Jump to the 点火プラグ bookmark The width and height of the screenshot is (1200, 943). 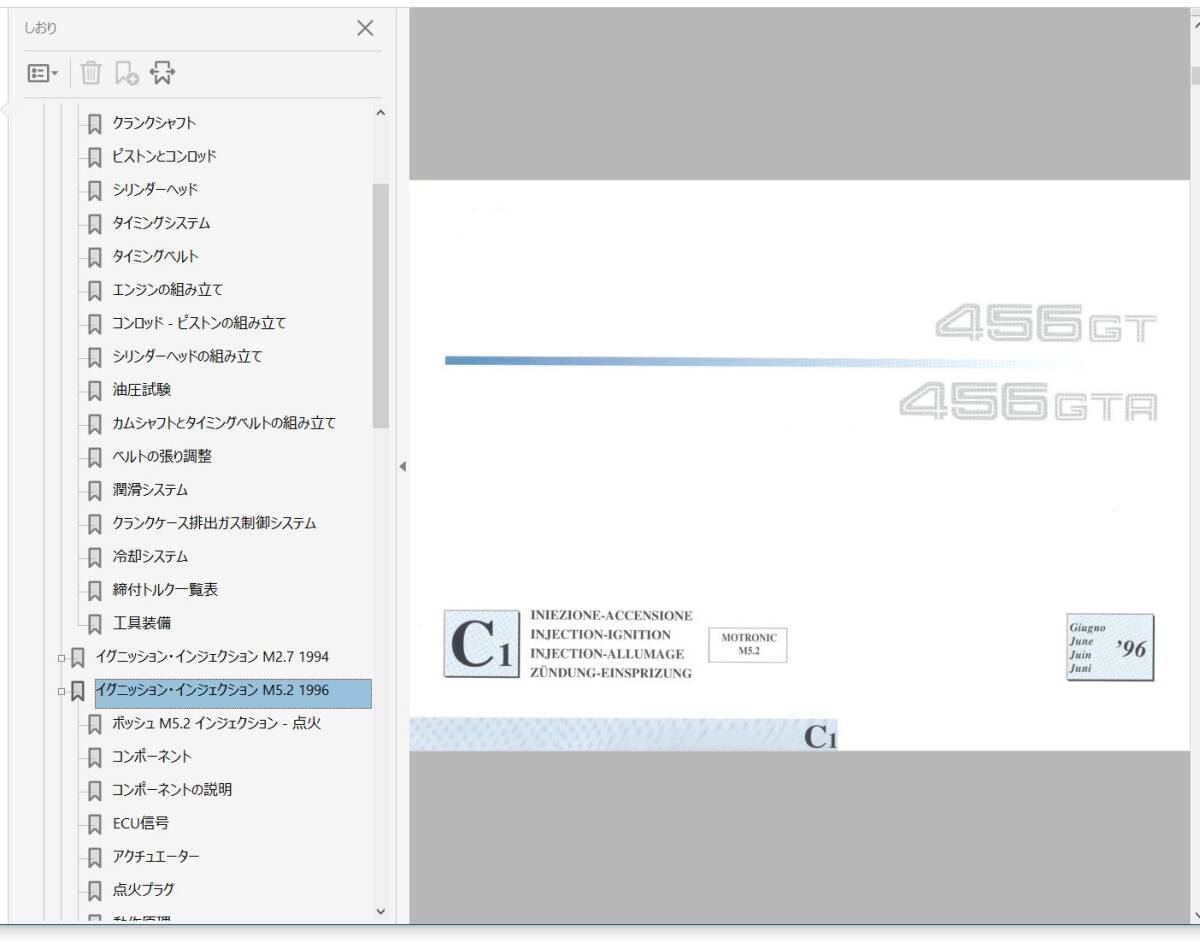[144, 889]
